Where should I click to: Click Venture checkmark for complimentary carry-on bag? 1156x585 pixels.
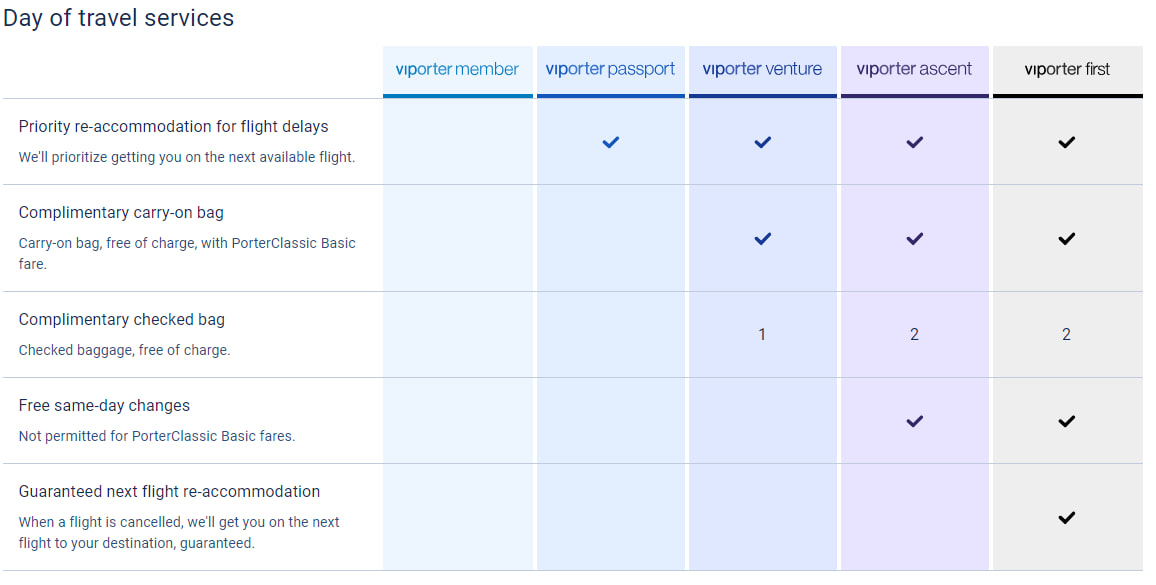pyautogui.click(x=762, y=239)
